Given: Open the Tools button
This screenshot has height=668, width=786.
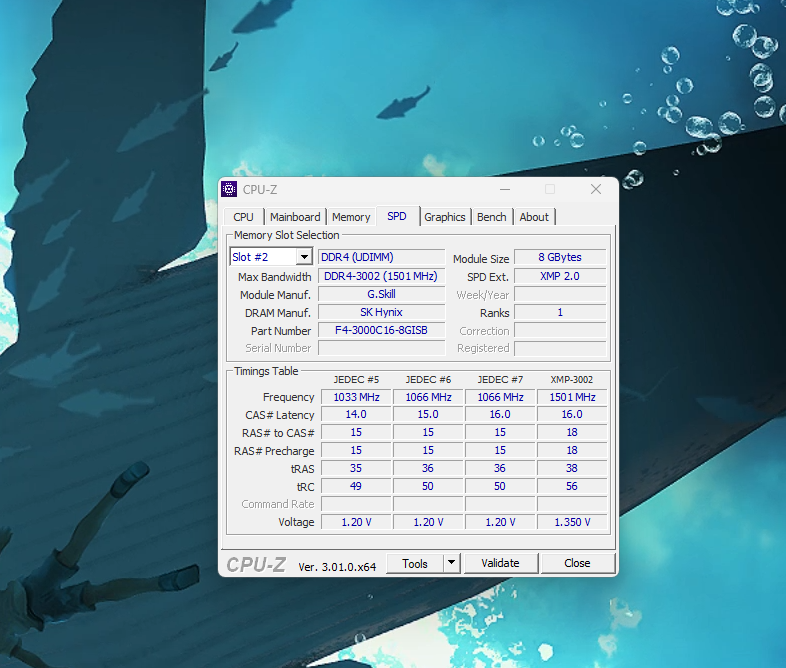Looking at the screenshot, I should tap(415, 564).
